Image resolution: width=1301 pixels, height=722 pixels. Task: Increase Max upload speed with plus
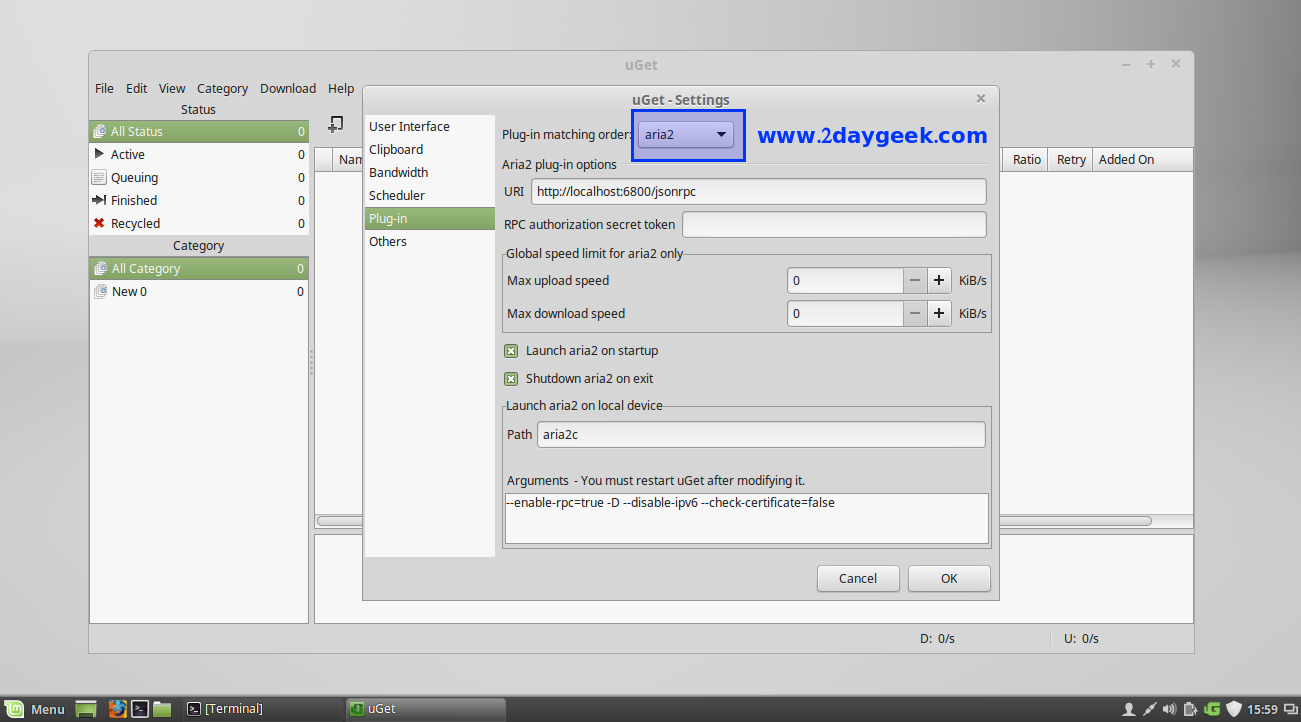coord(939,281)
